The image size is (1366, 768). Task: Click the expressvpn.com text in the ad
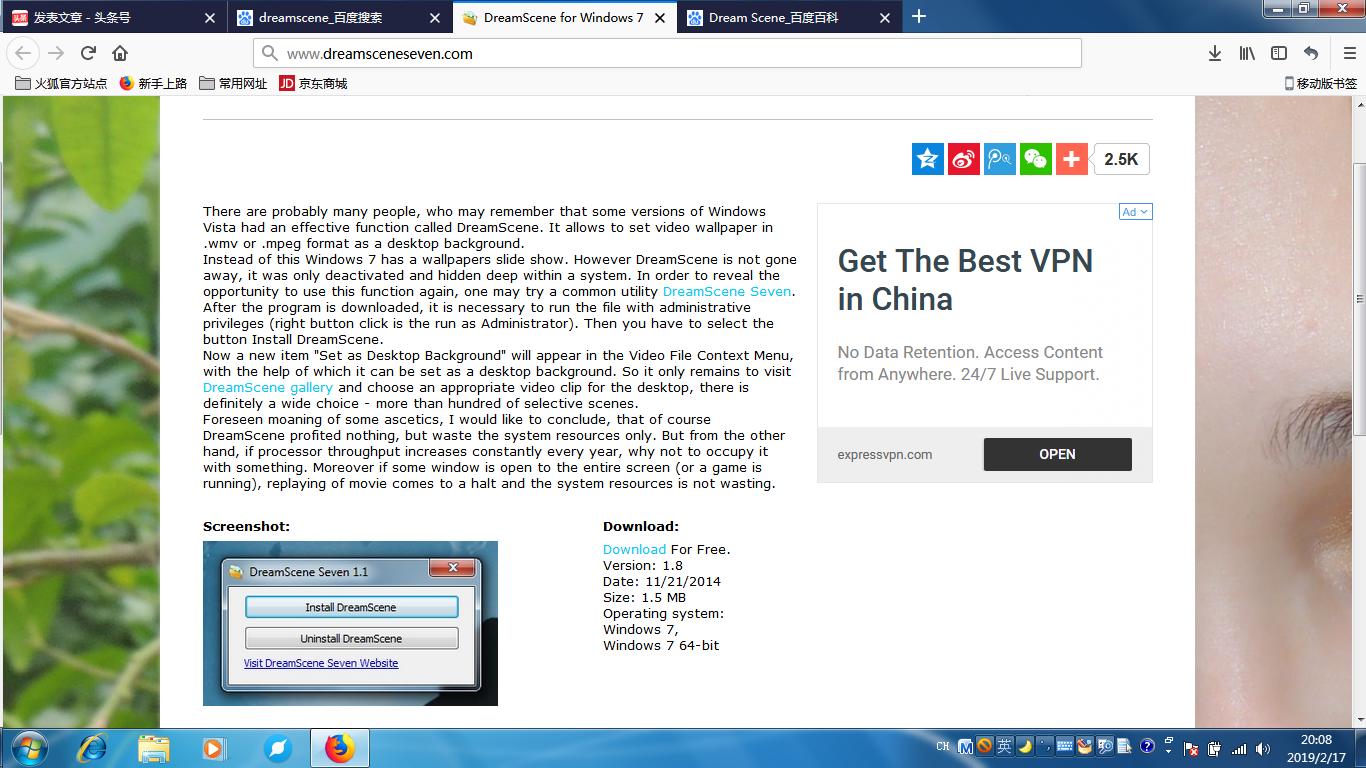coord(885,454)
